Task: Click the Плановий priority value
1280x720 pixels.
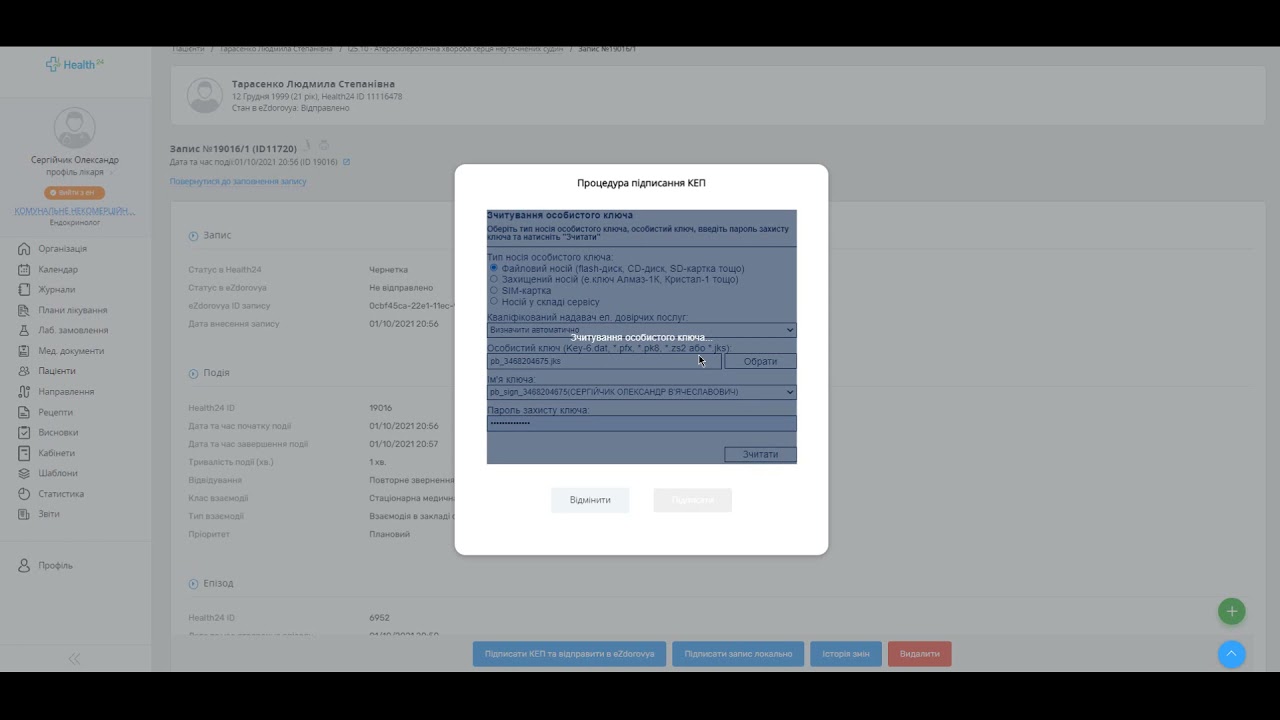Action: point(390,534)
